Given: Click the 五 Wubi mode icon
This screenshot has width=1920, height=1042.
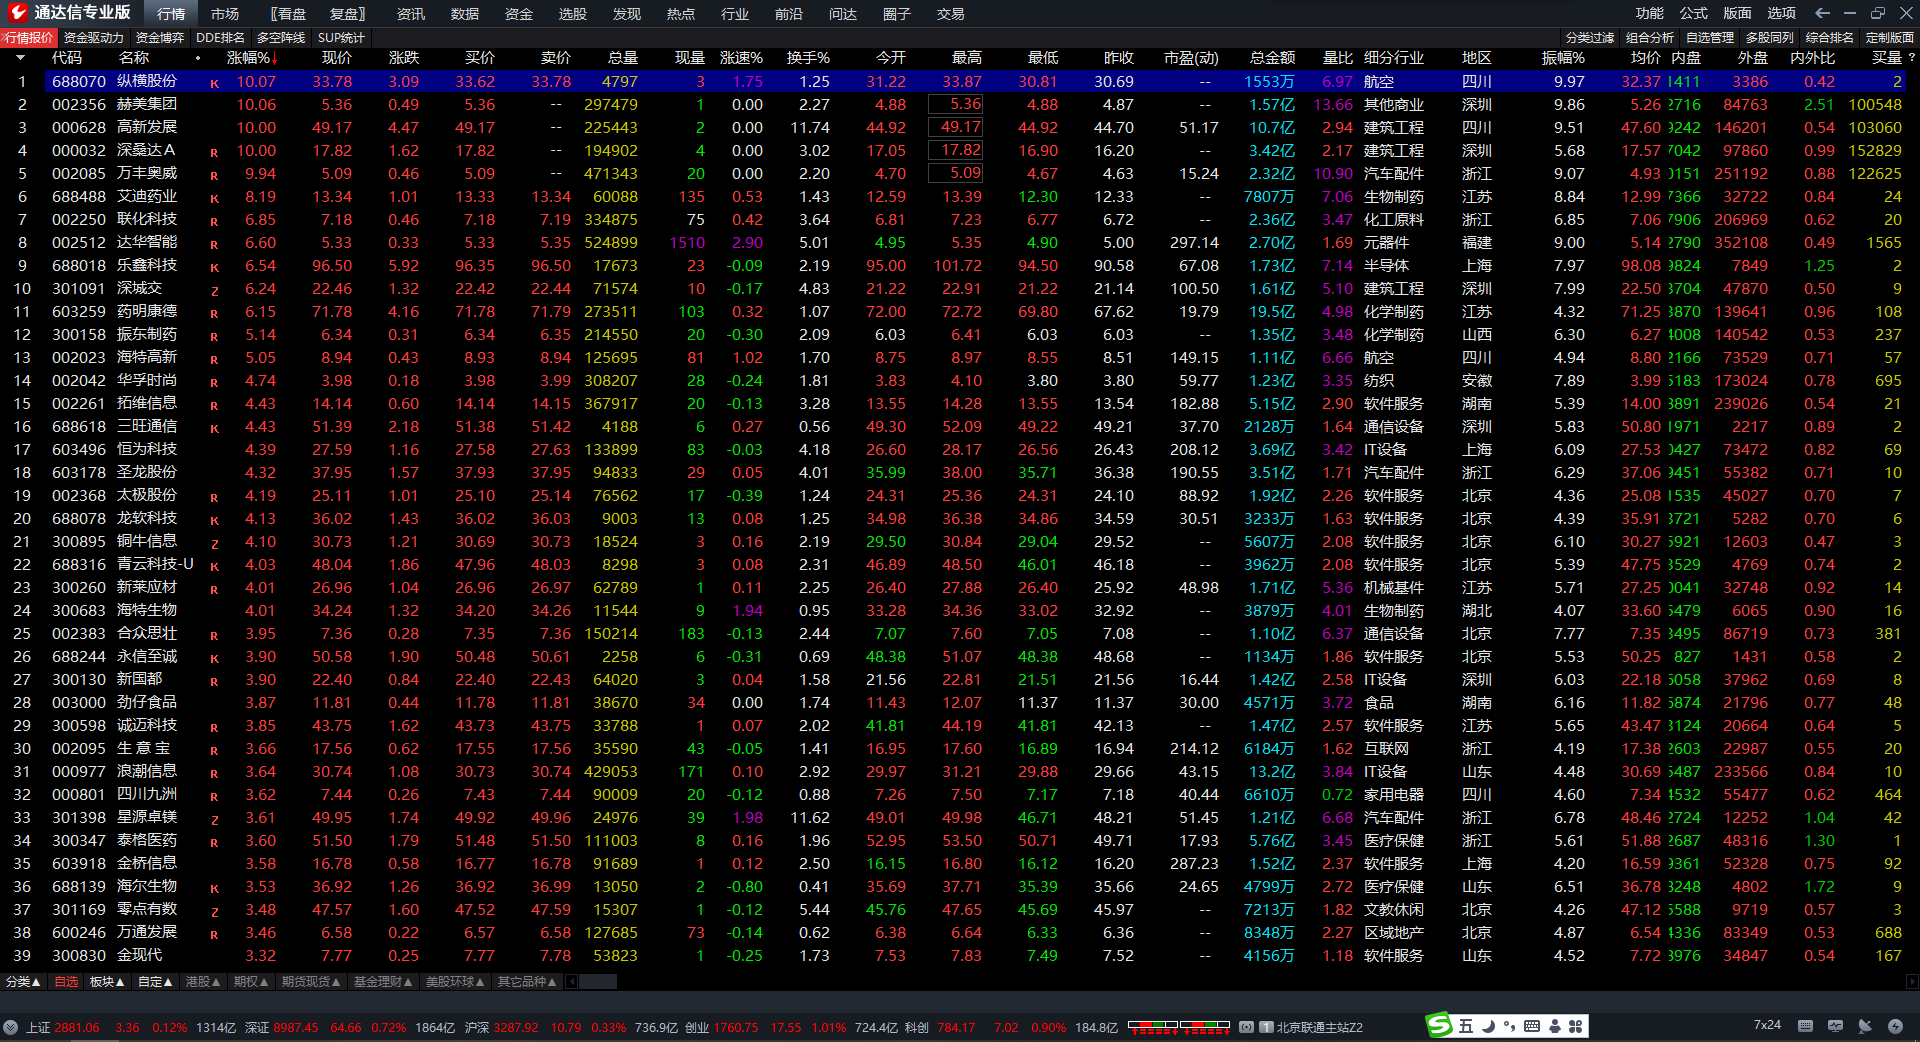Looking at the screenshot, I should [1466, 1026].
